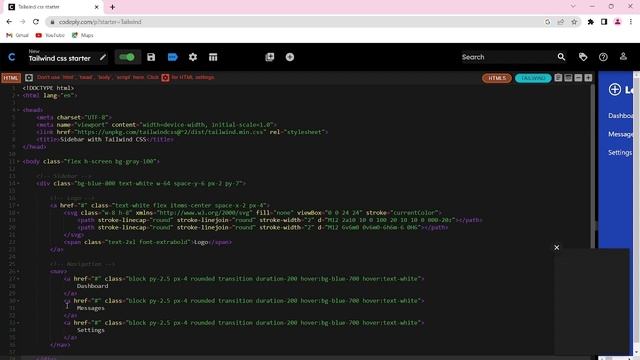Image resolution: width=640 pixels, height=360 pixels.
Task: Open settings gear in Codeply toolbar
Action: tap(193, 57)
